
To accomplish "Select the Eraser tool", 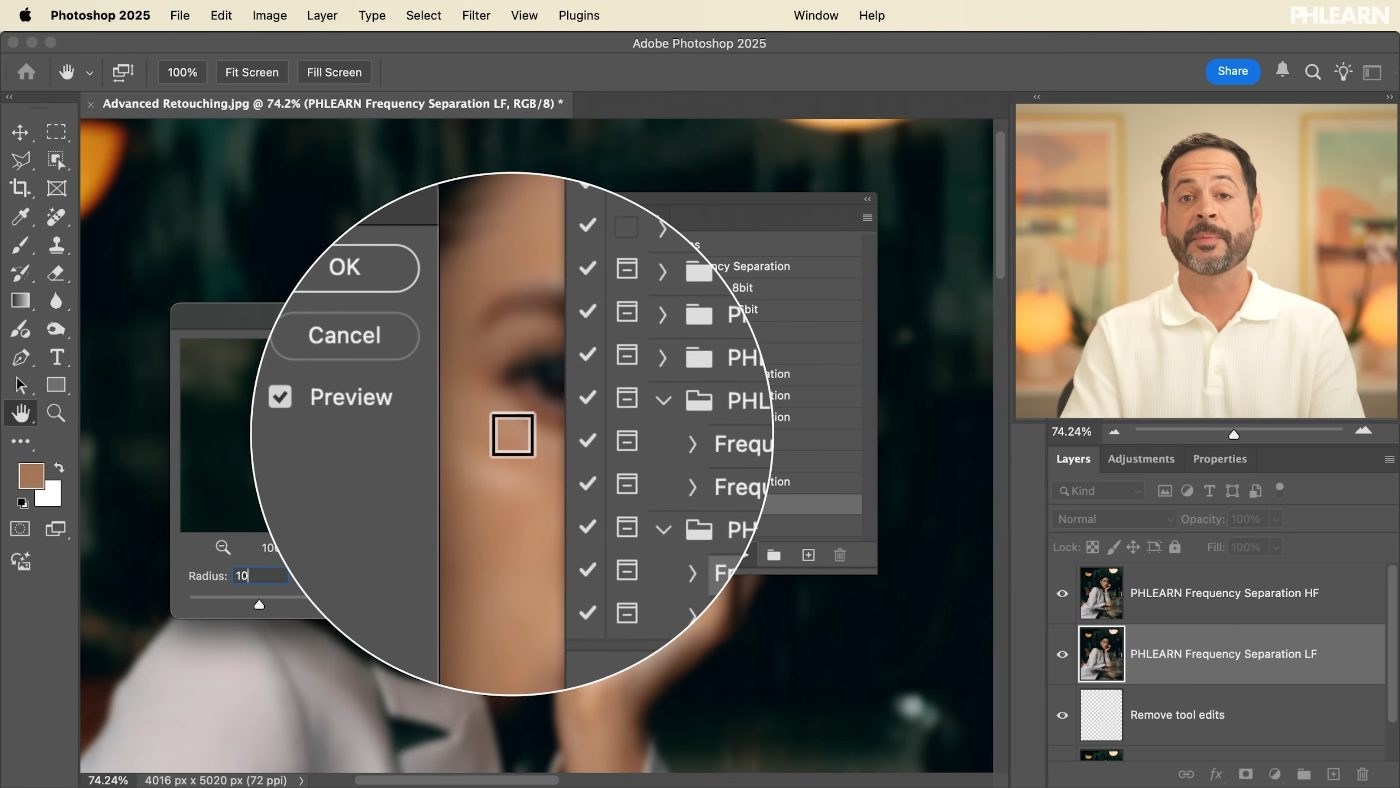I will [x=56, y=272].
